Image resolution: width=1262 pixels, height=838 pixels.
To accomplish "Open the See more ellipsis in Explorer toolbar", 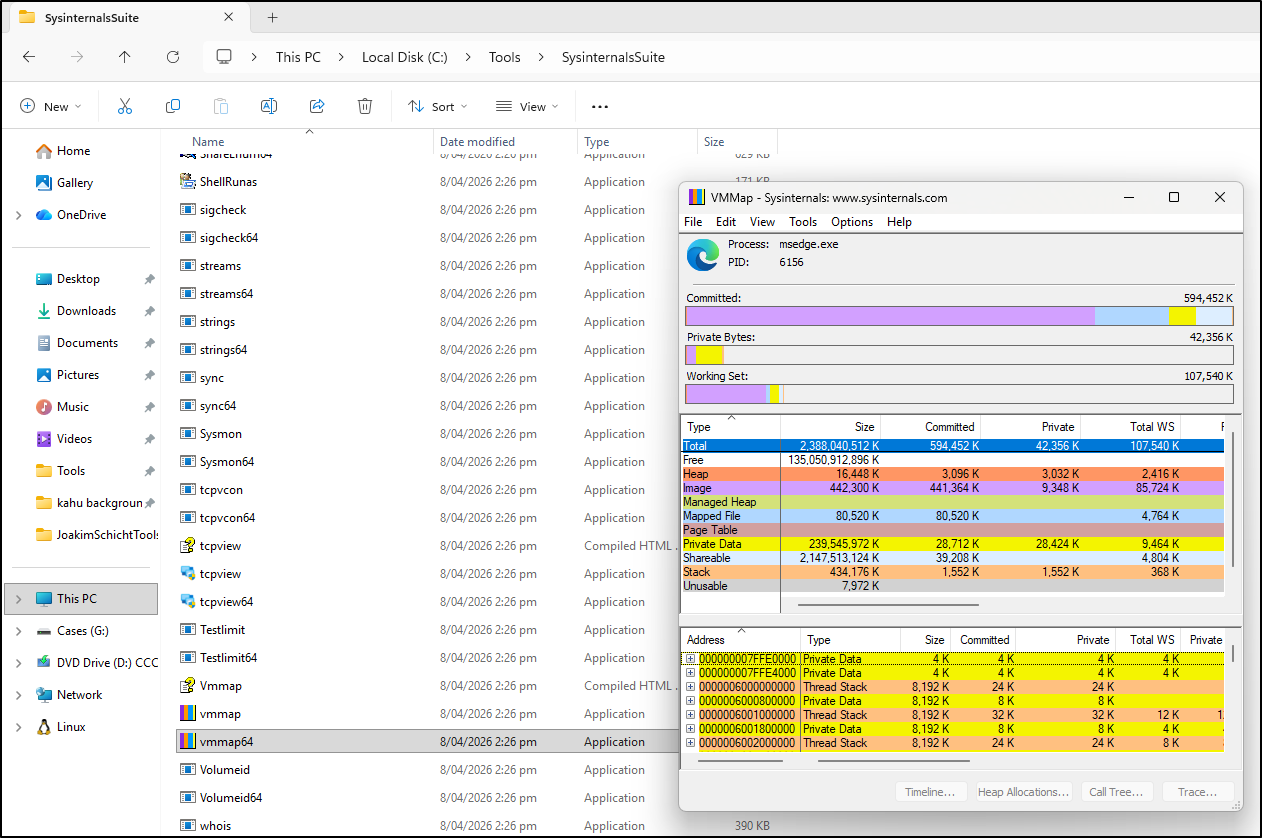I will click(x=600, y=106).
